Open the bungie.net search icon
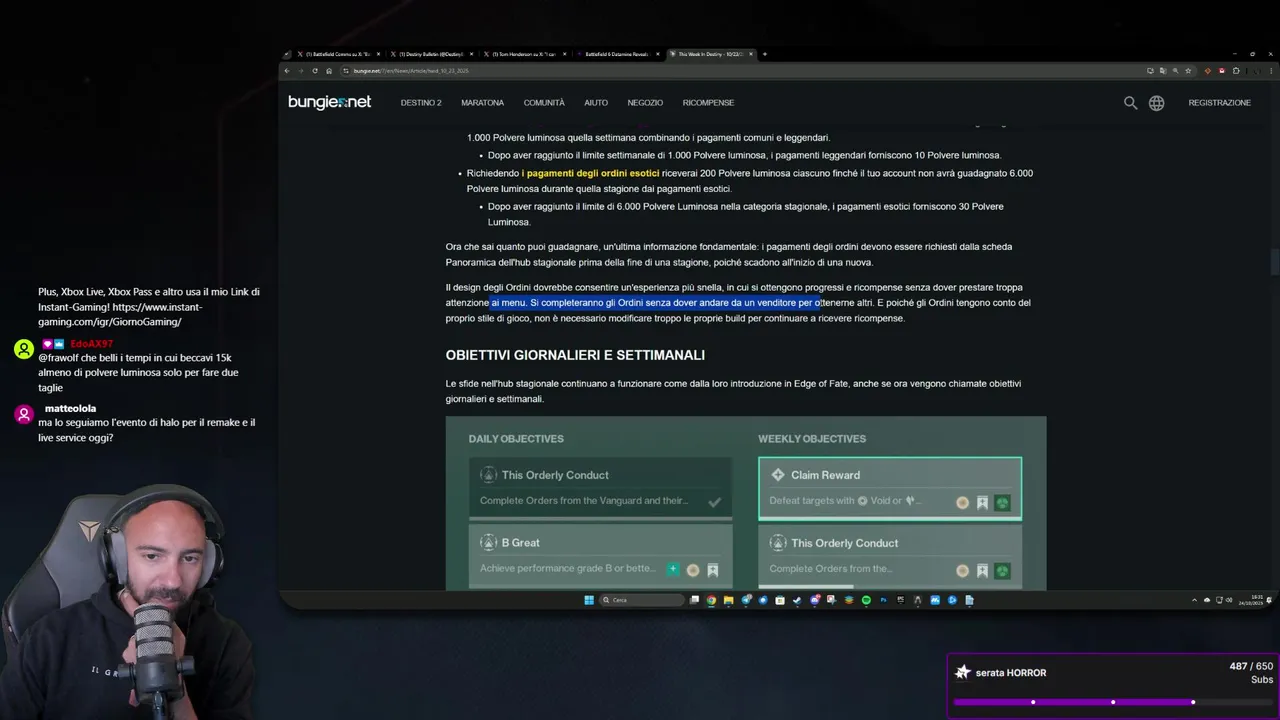Viewport: 1280px width, 720px height. (1130, 103)
